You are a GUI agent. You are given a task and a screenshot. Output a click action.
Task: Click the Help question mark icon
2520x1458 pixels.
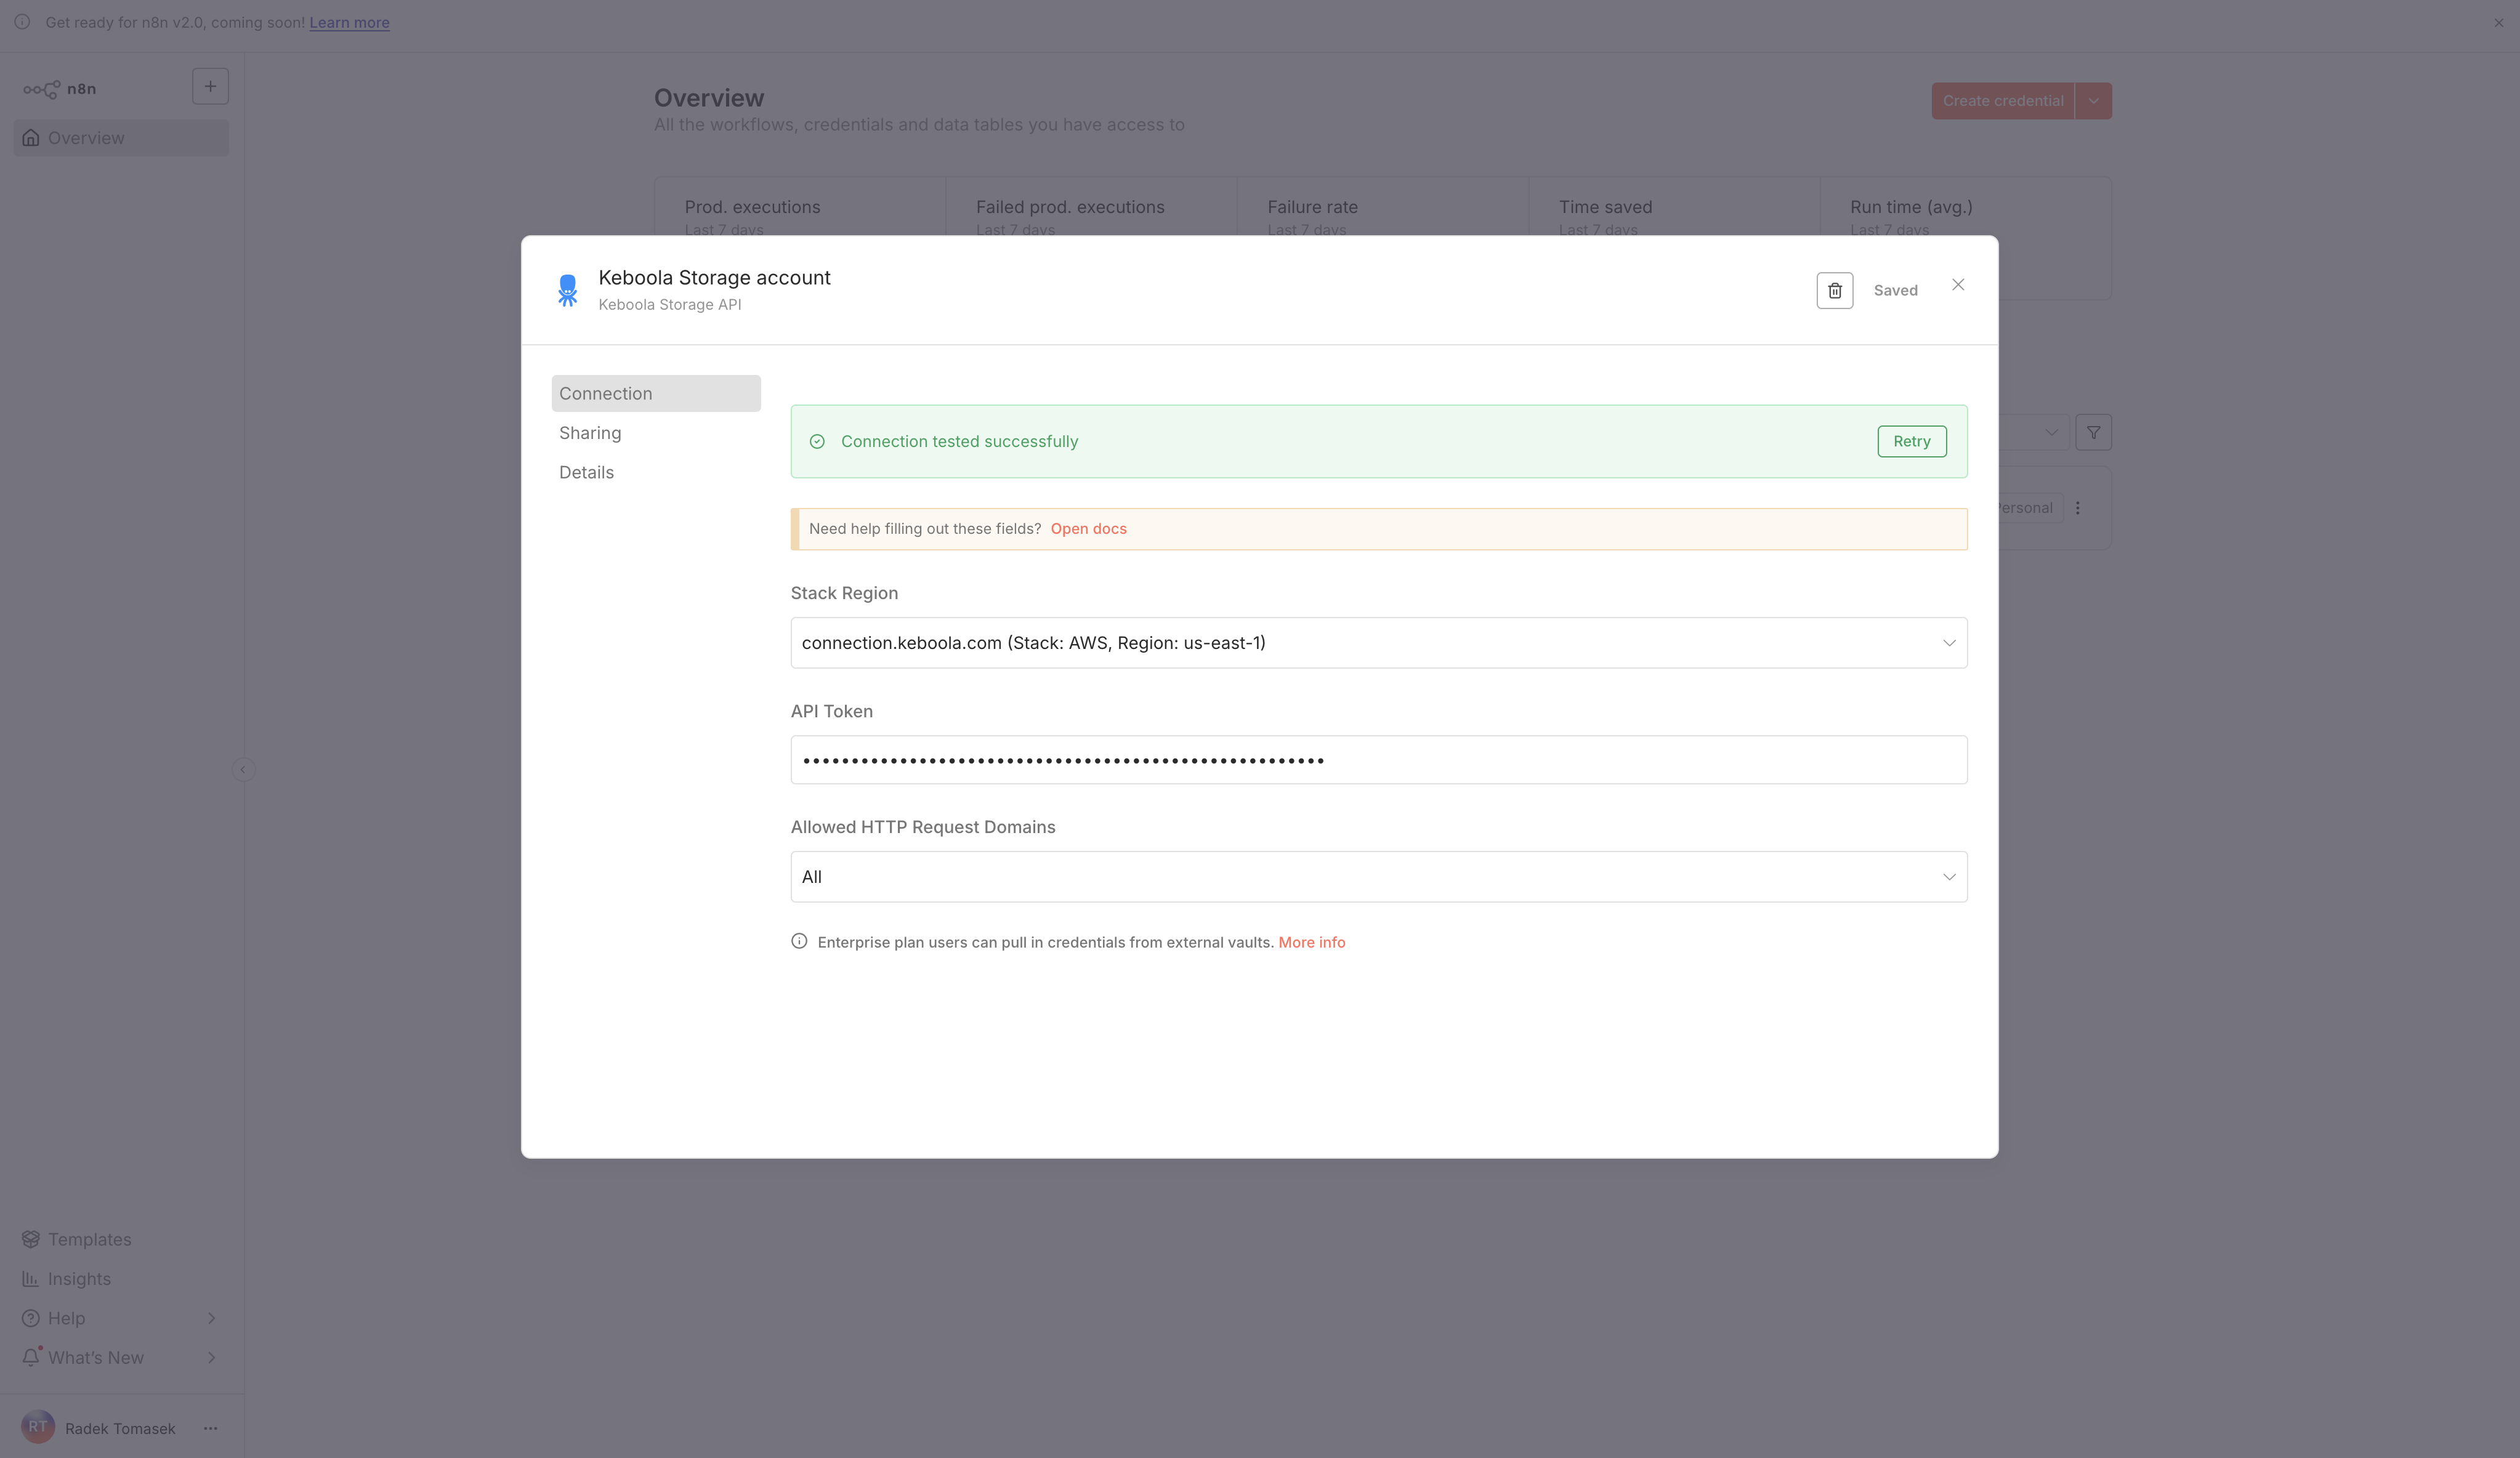pos(31,1318)
